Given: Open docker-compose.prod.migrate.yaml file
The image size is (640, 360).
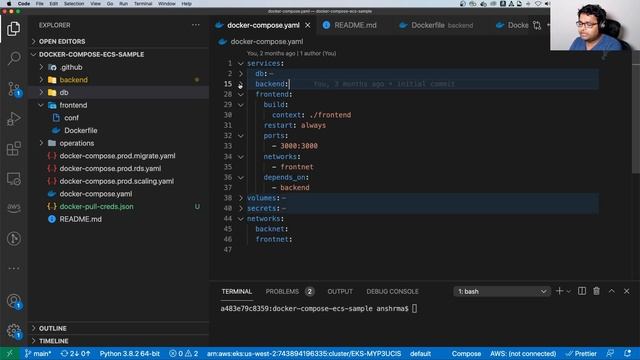Looking at the screenshot, I should 117,156.
